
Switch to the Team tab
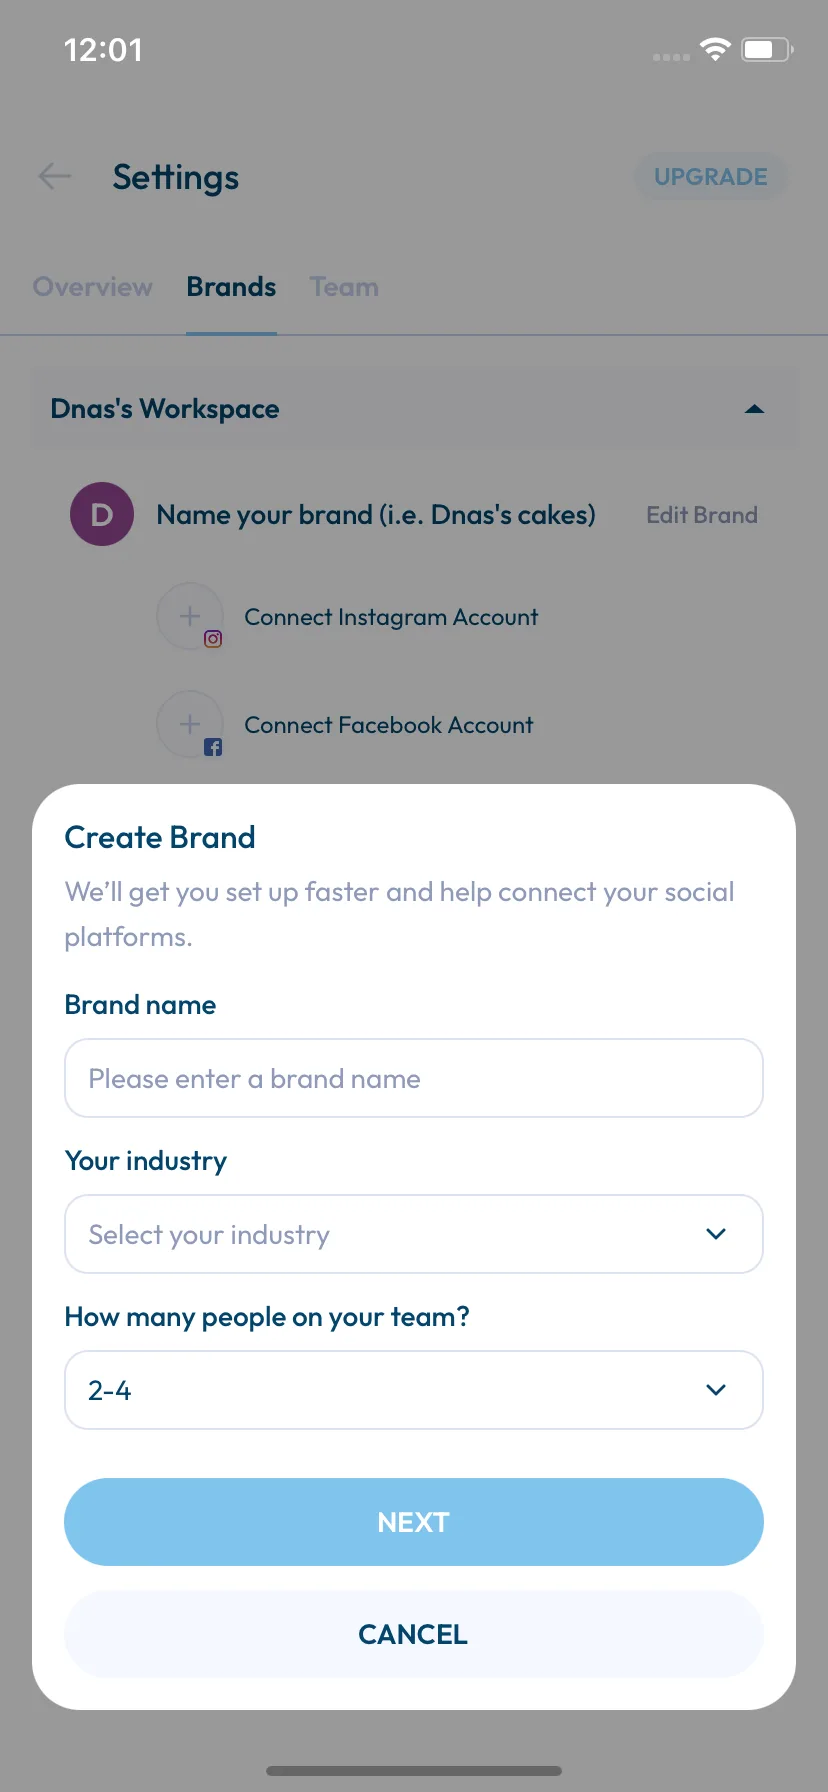click(344, 287)
